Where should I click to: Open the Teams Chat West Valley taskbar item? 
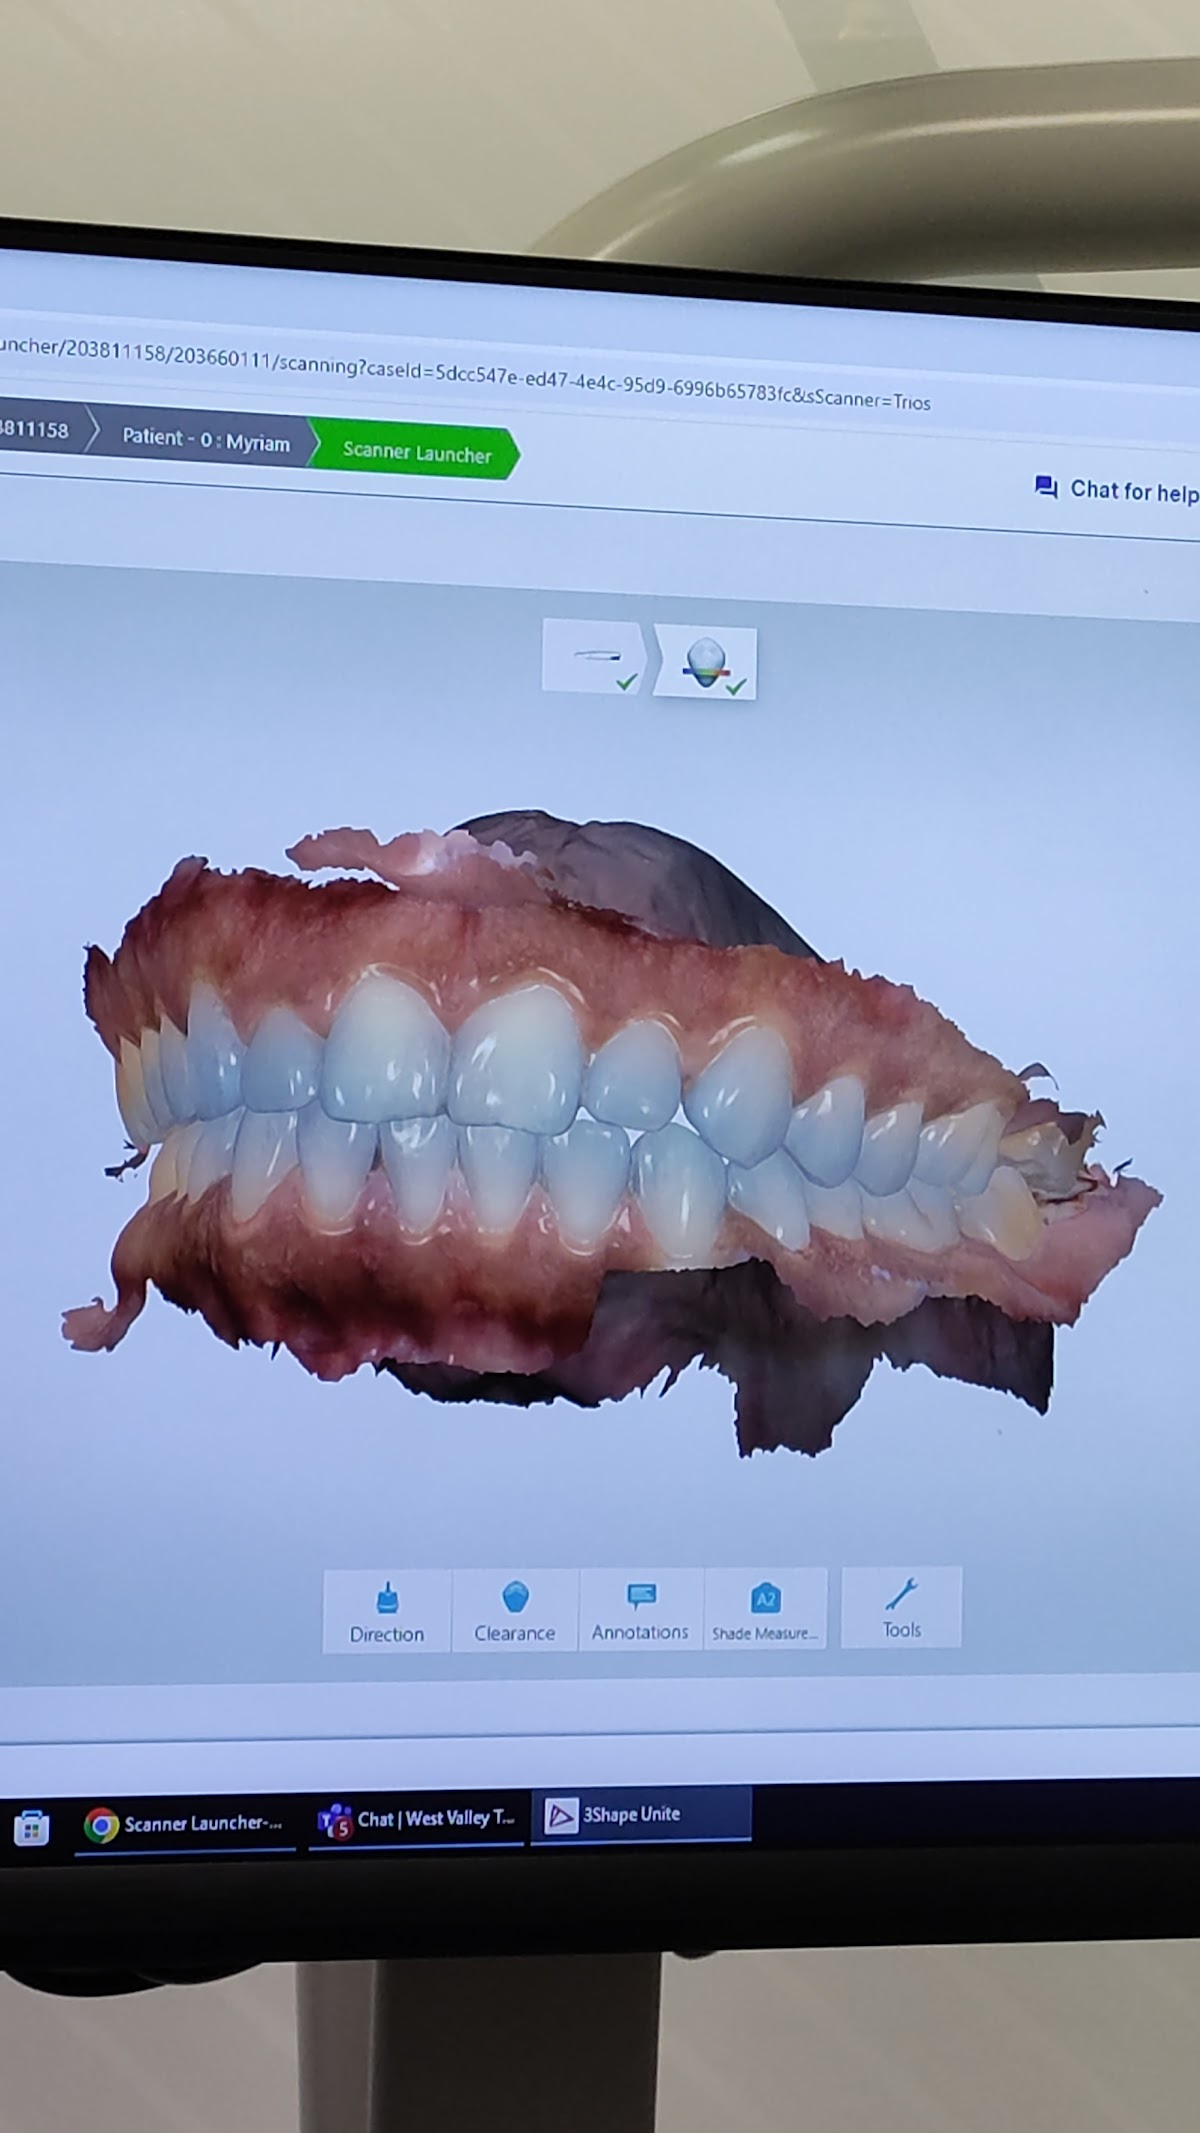coord(418,1820)
